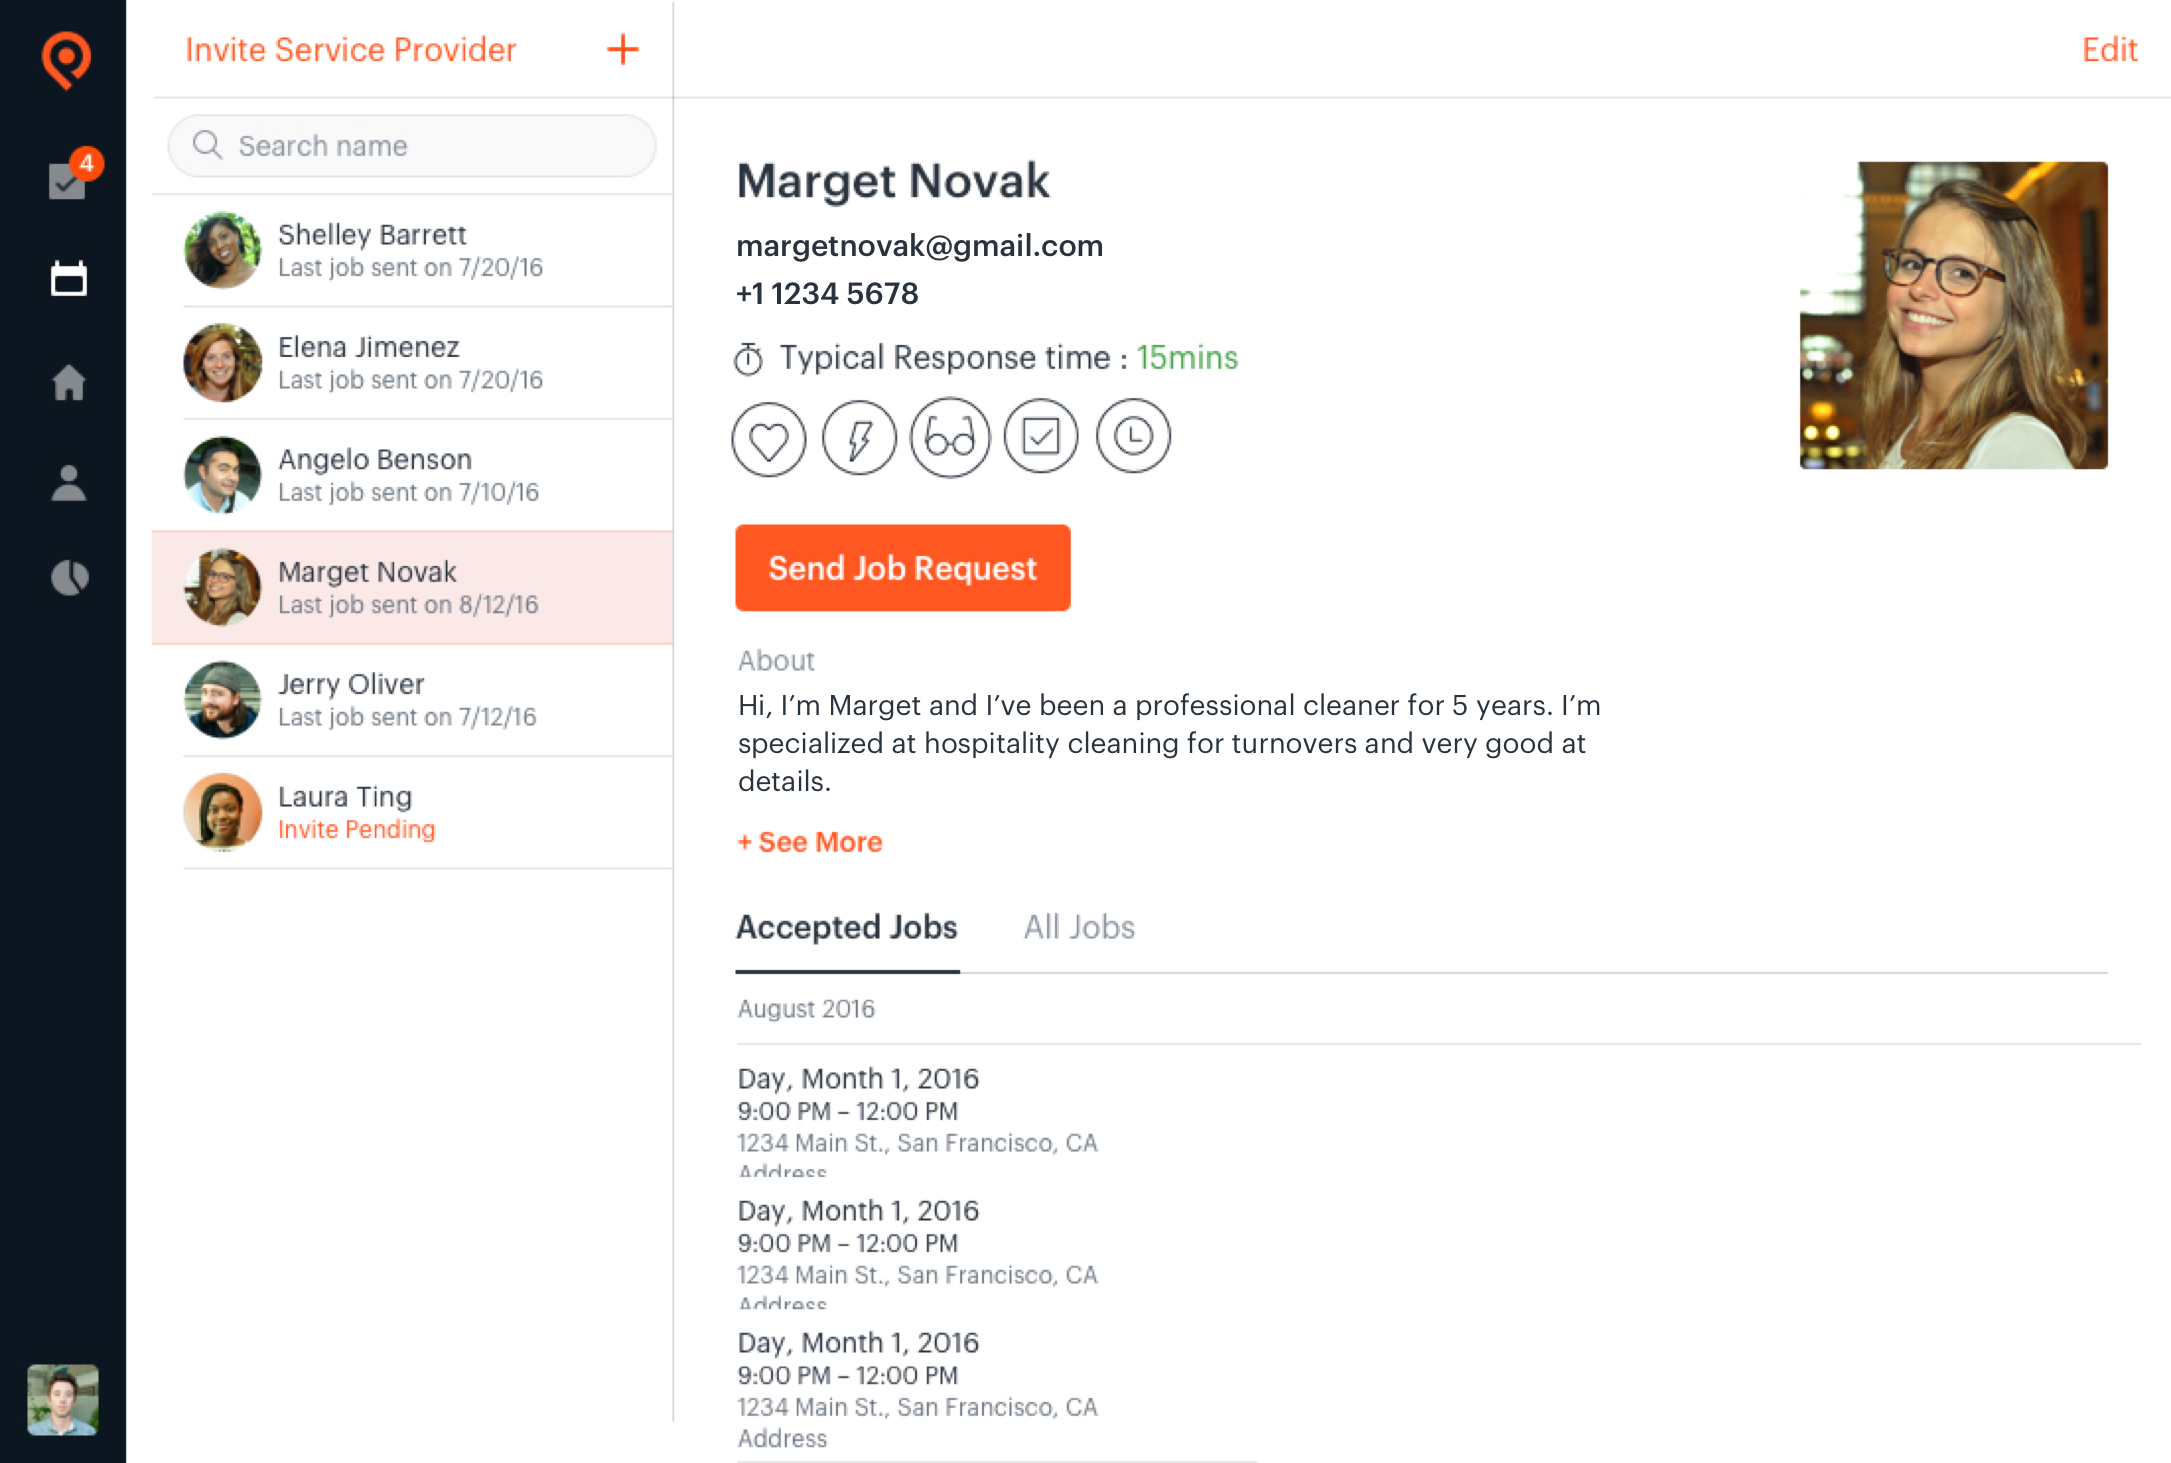Click the Edit button top right
Image resolution: width=2171 pixels, height=1463 pixels.
tap(2111, 47)
